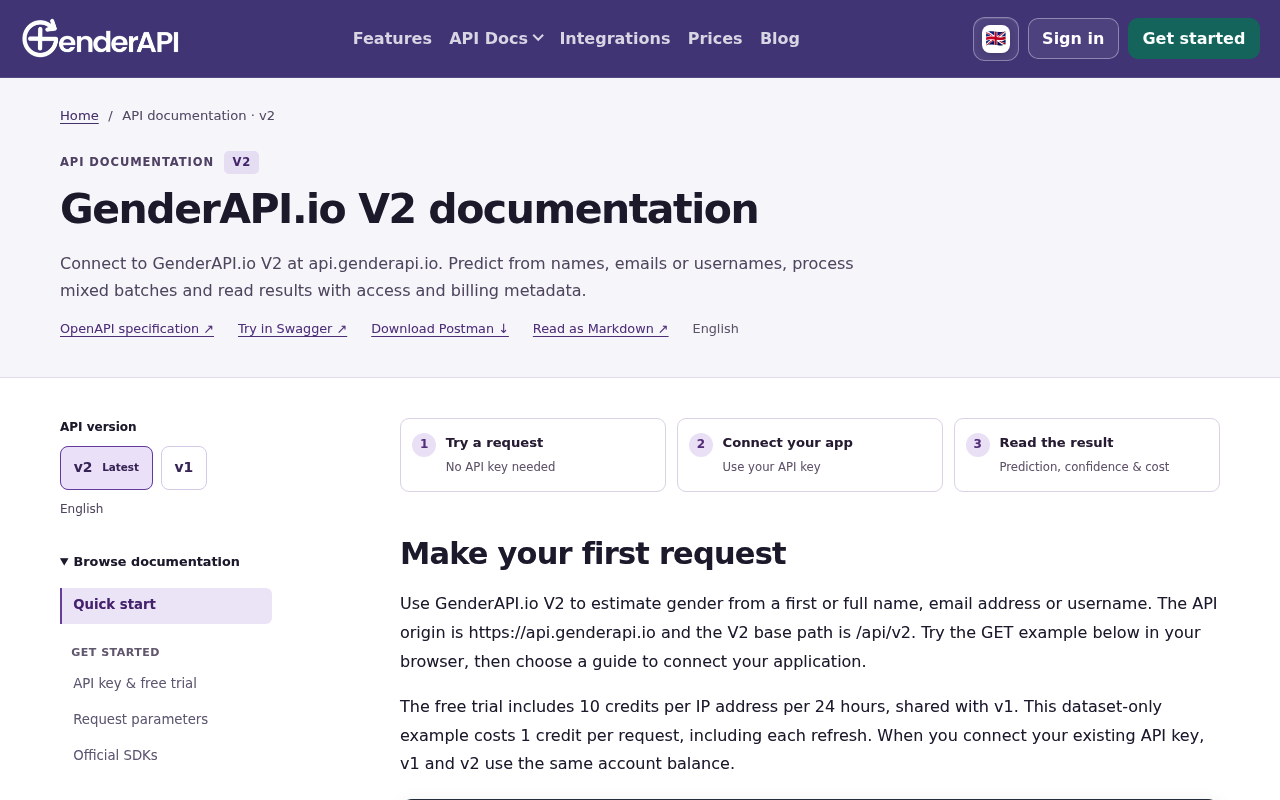Download the Postman collection
The height and width of the screenshot is (800, 1280).
tap(440, 329)
